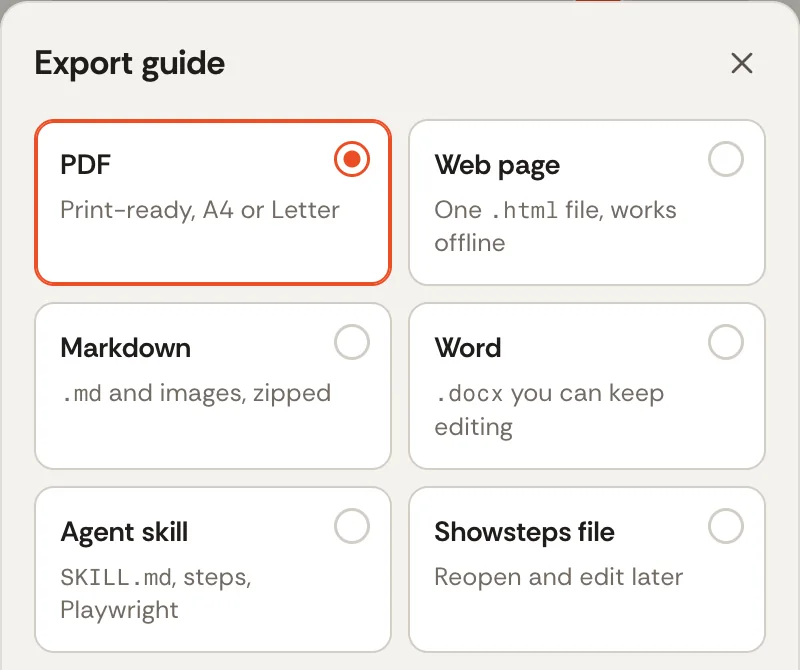
Task: Click the 'Export guide' heading
Action: pyautogui.click(x=130, y=64)
